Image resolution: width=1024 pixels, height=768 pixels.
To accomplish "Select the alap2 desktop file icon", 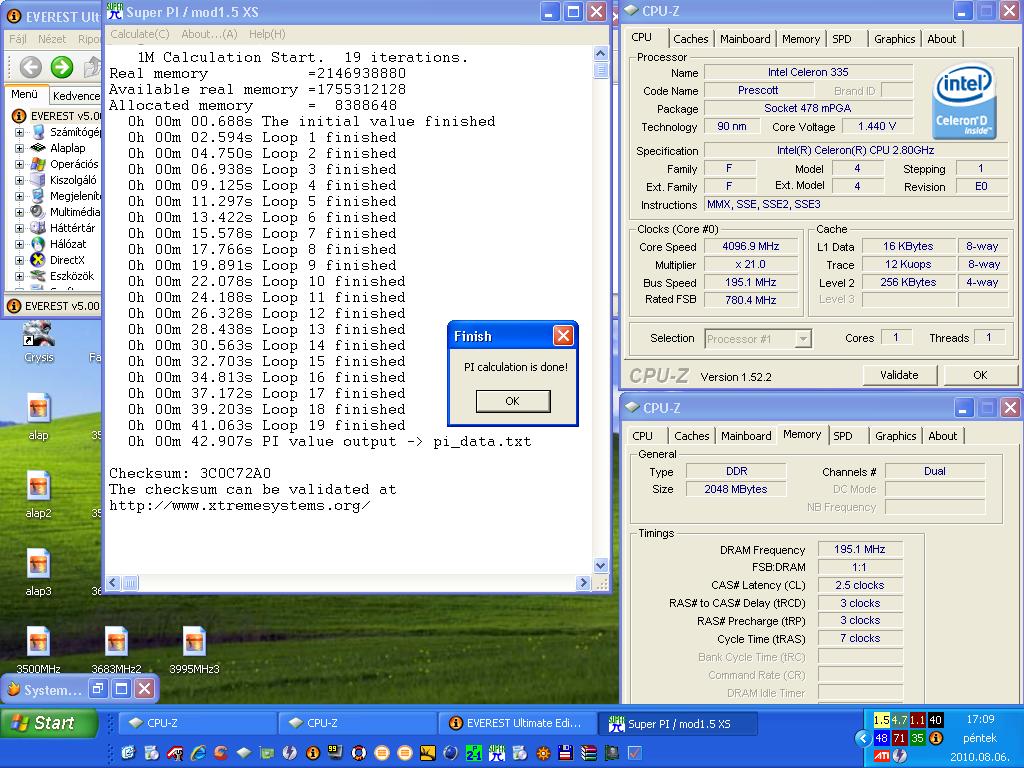I will click(x=39, y=494).
